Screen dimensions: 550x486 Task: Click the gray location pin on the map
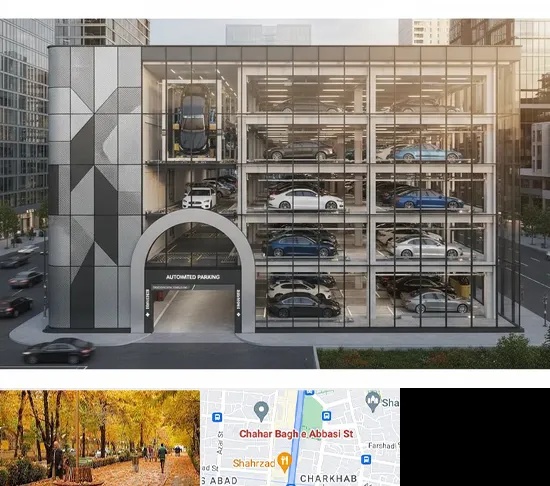(x=261, y=411)
